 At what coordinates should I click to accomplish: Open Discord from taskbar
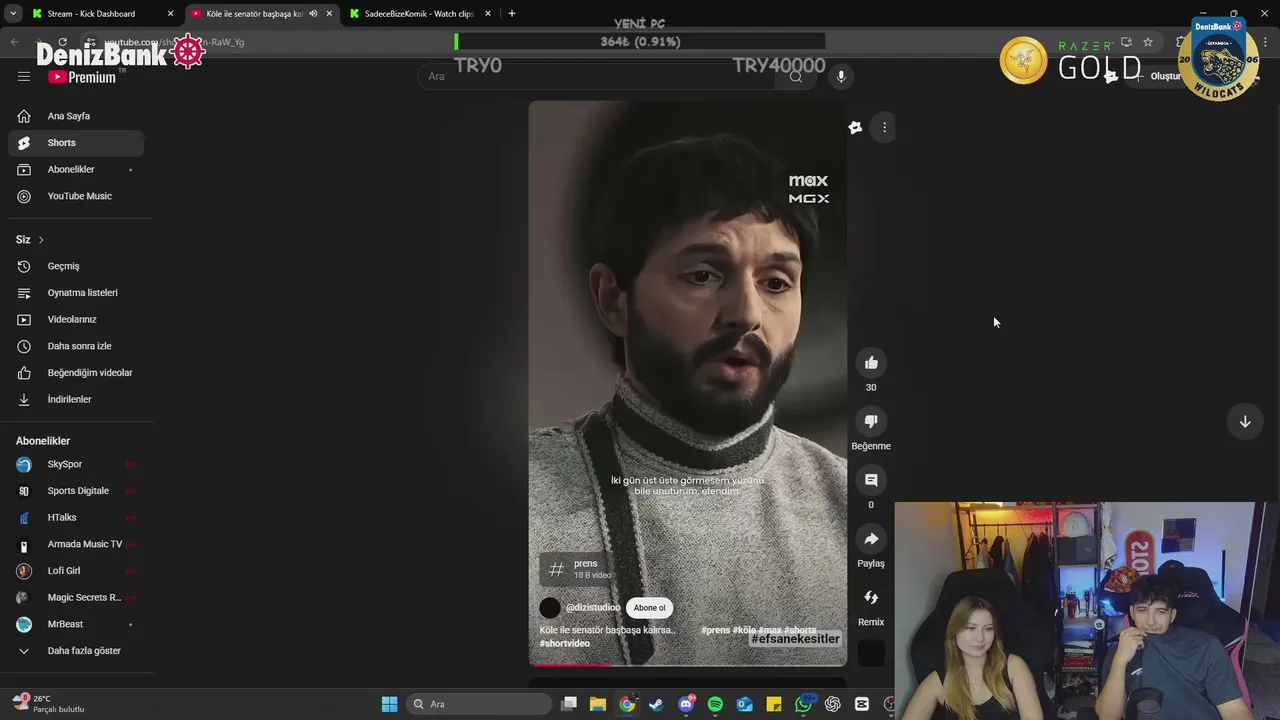coord(686,704)
